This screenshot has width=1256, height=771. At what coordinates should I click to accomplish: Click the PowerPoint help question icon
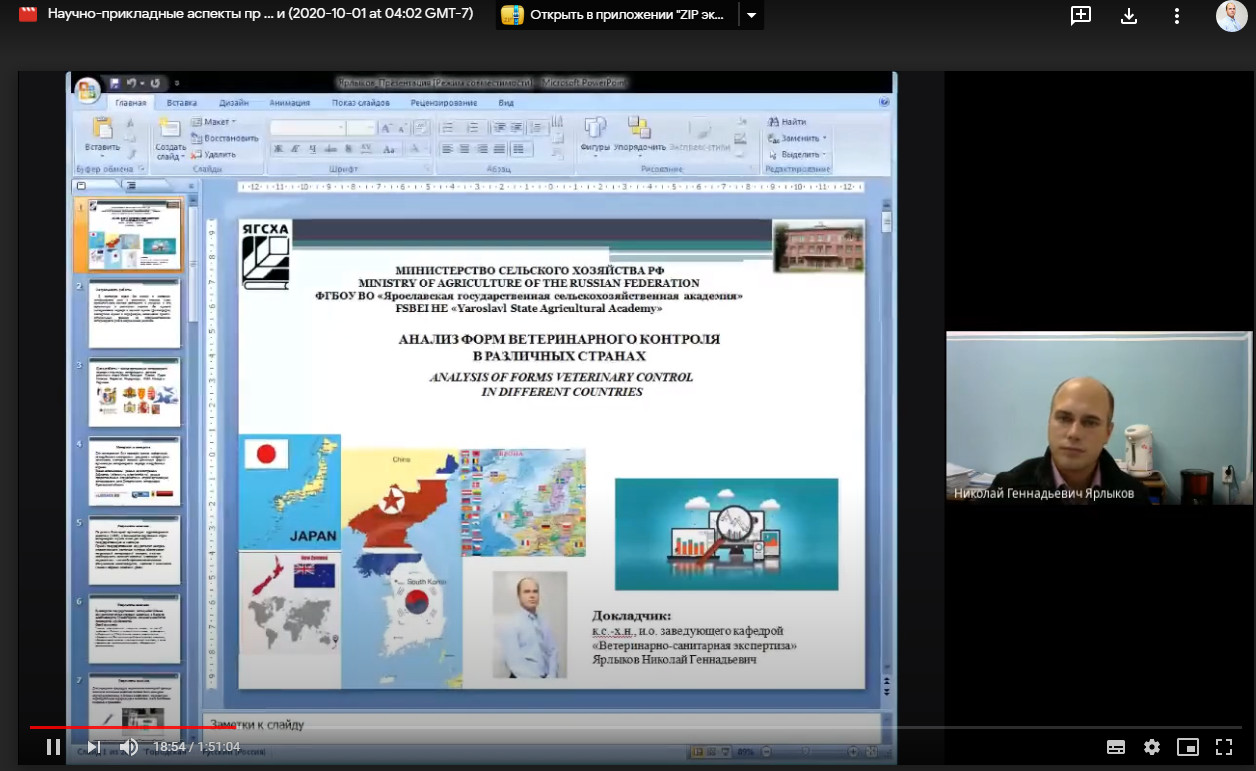click(x=884, y=102)
